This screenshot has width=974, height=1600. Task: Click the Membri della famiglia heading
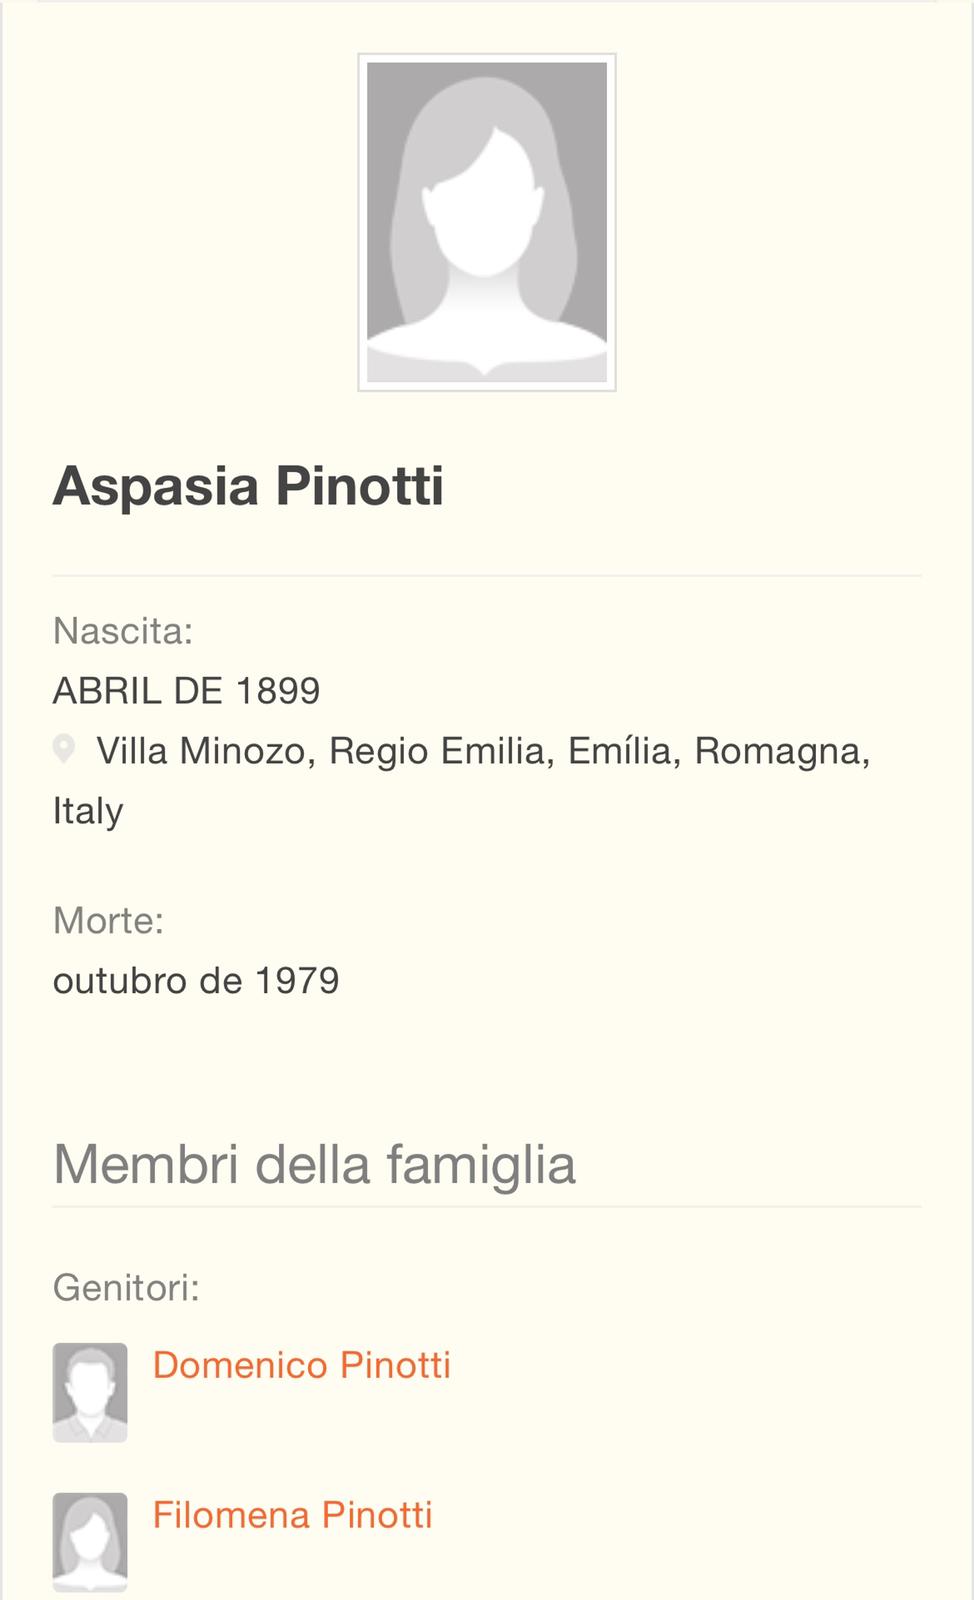[x=314, y=1165]
